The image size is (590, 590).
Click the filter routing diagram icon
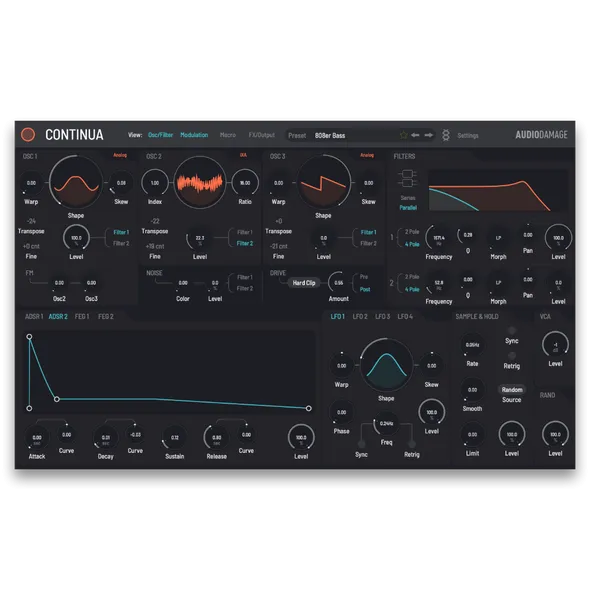tap(408, 178)
